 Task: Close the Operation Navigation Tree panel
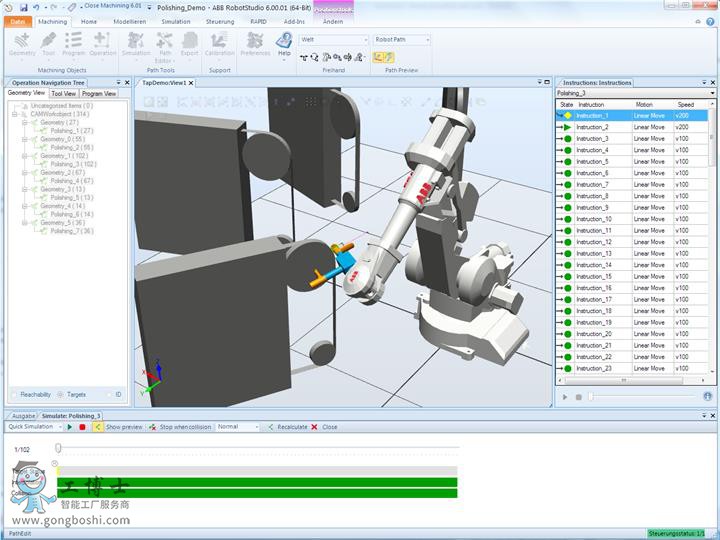click(x=127, y=83)
